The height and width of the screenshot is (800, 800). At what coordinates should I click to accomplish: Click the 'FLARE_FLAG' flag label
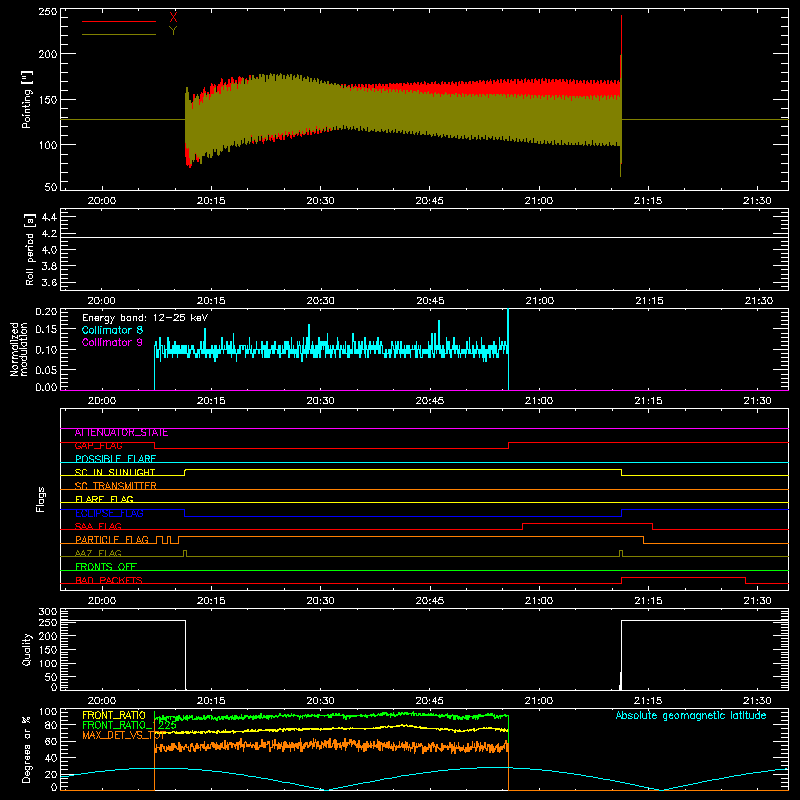(104, 499)
